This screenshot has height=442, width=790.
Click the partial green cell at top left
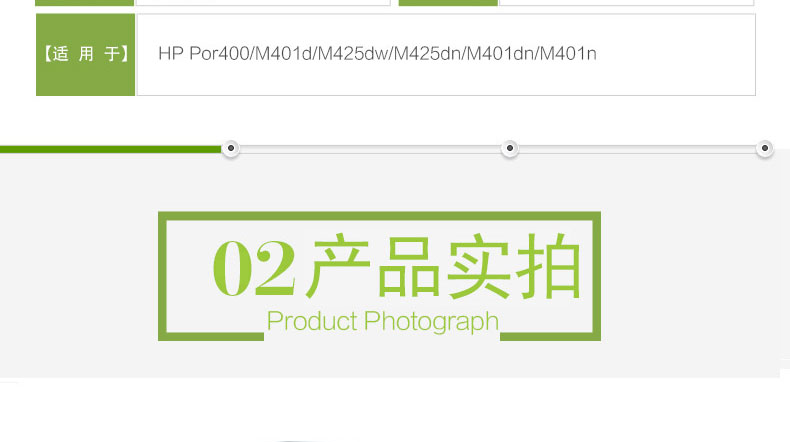click(x=85, y=3)
